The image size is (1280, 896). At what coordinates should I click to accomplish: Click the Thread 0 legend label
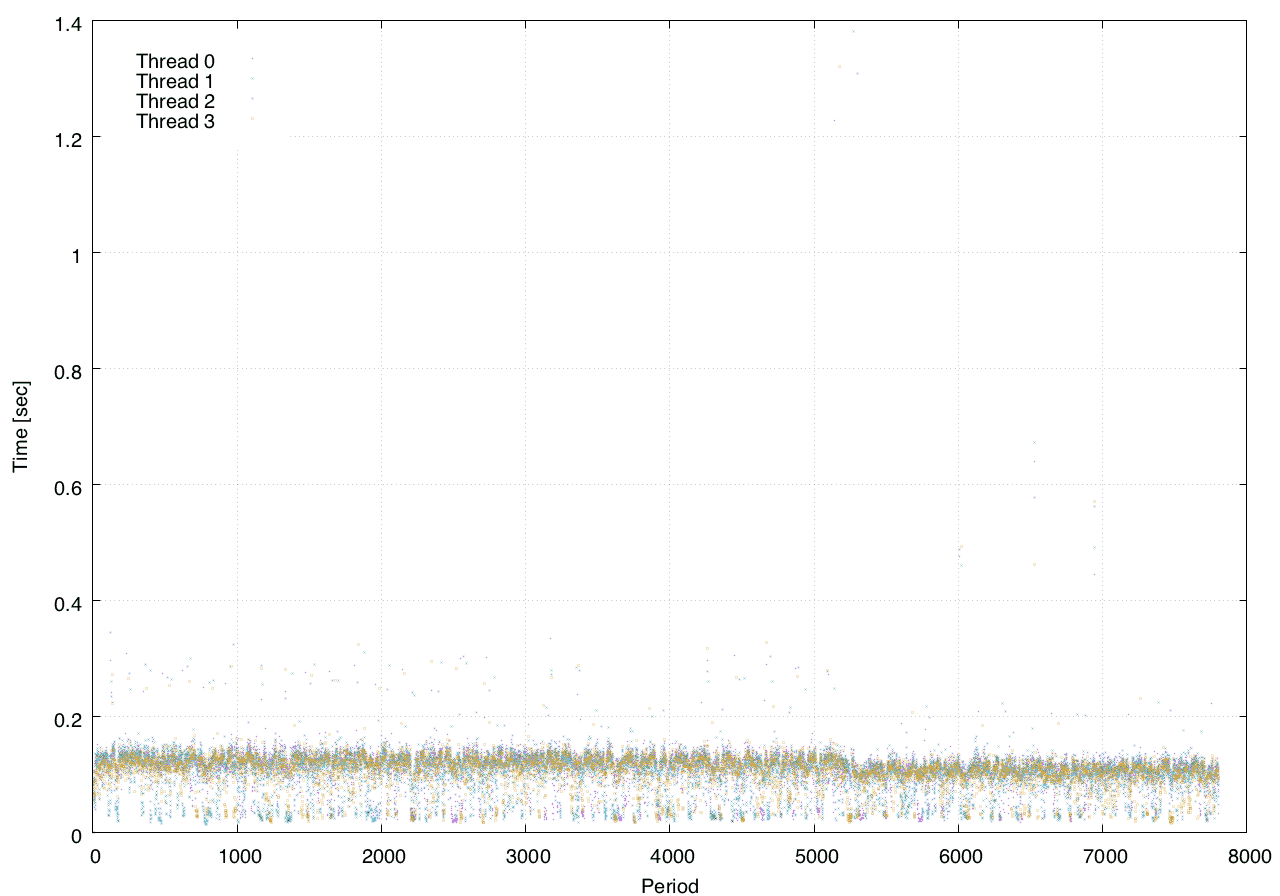click(x=175, y=61)
